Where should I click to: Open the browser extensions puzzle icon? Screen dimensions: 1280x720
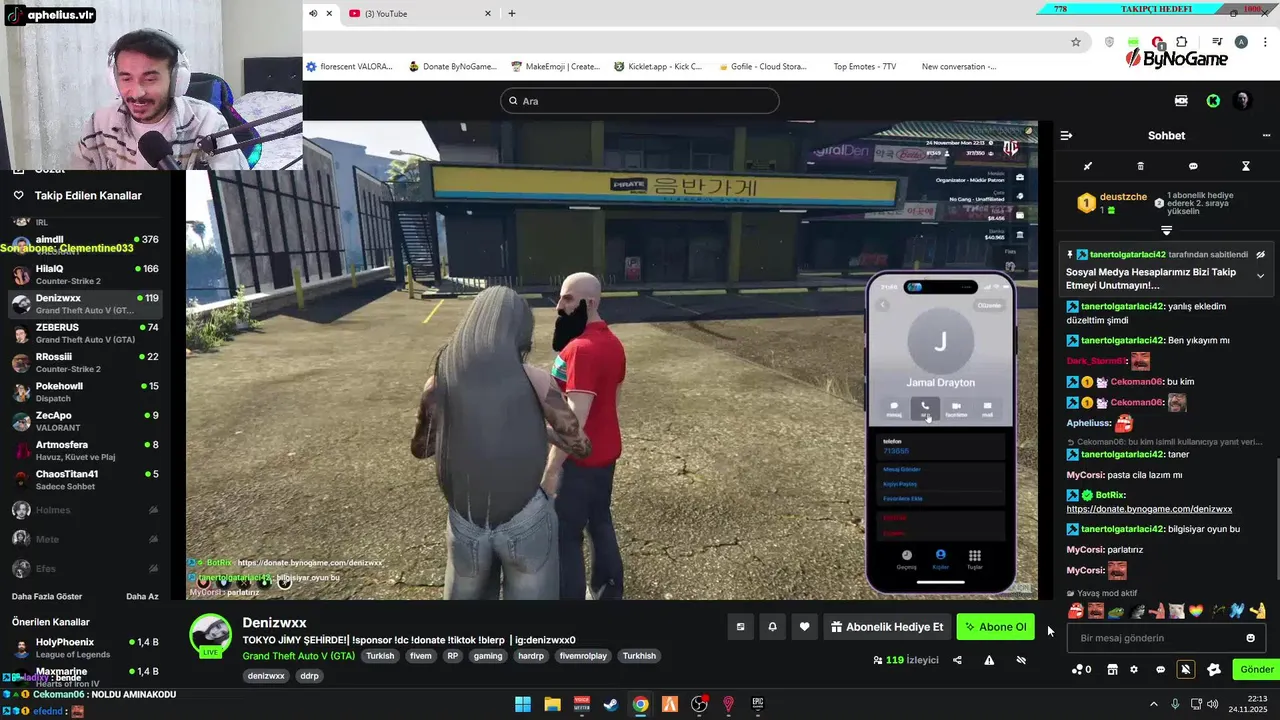coord(1182,42)
